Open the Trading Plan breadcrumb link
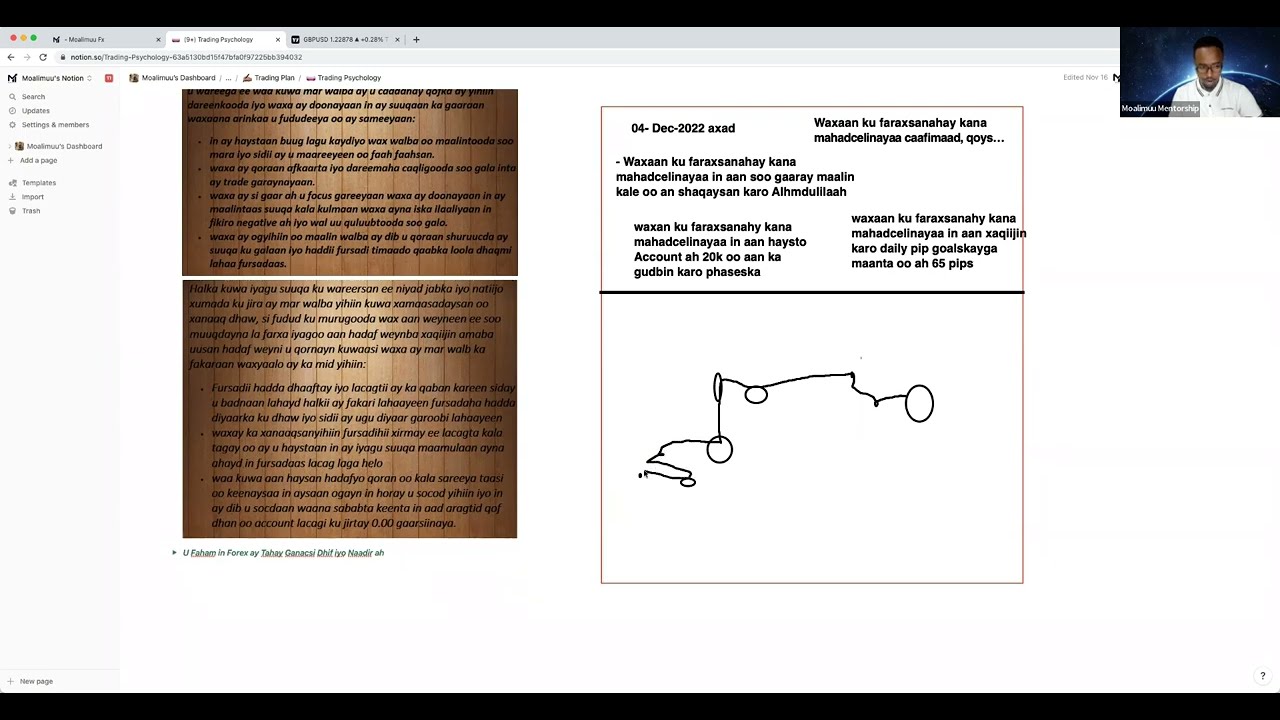The width and height of the screenshot is (1280, 720). coord(274,78)
